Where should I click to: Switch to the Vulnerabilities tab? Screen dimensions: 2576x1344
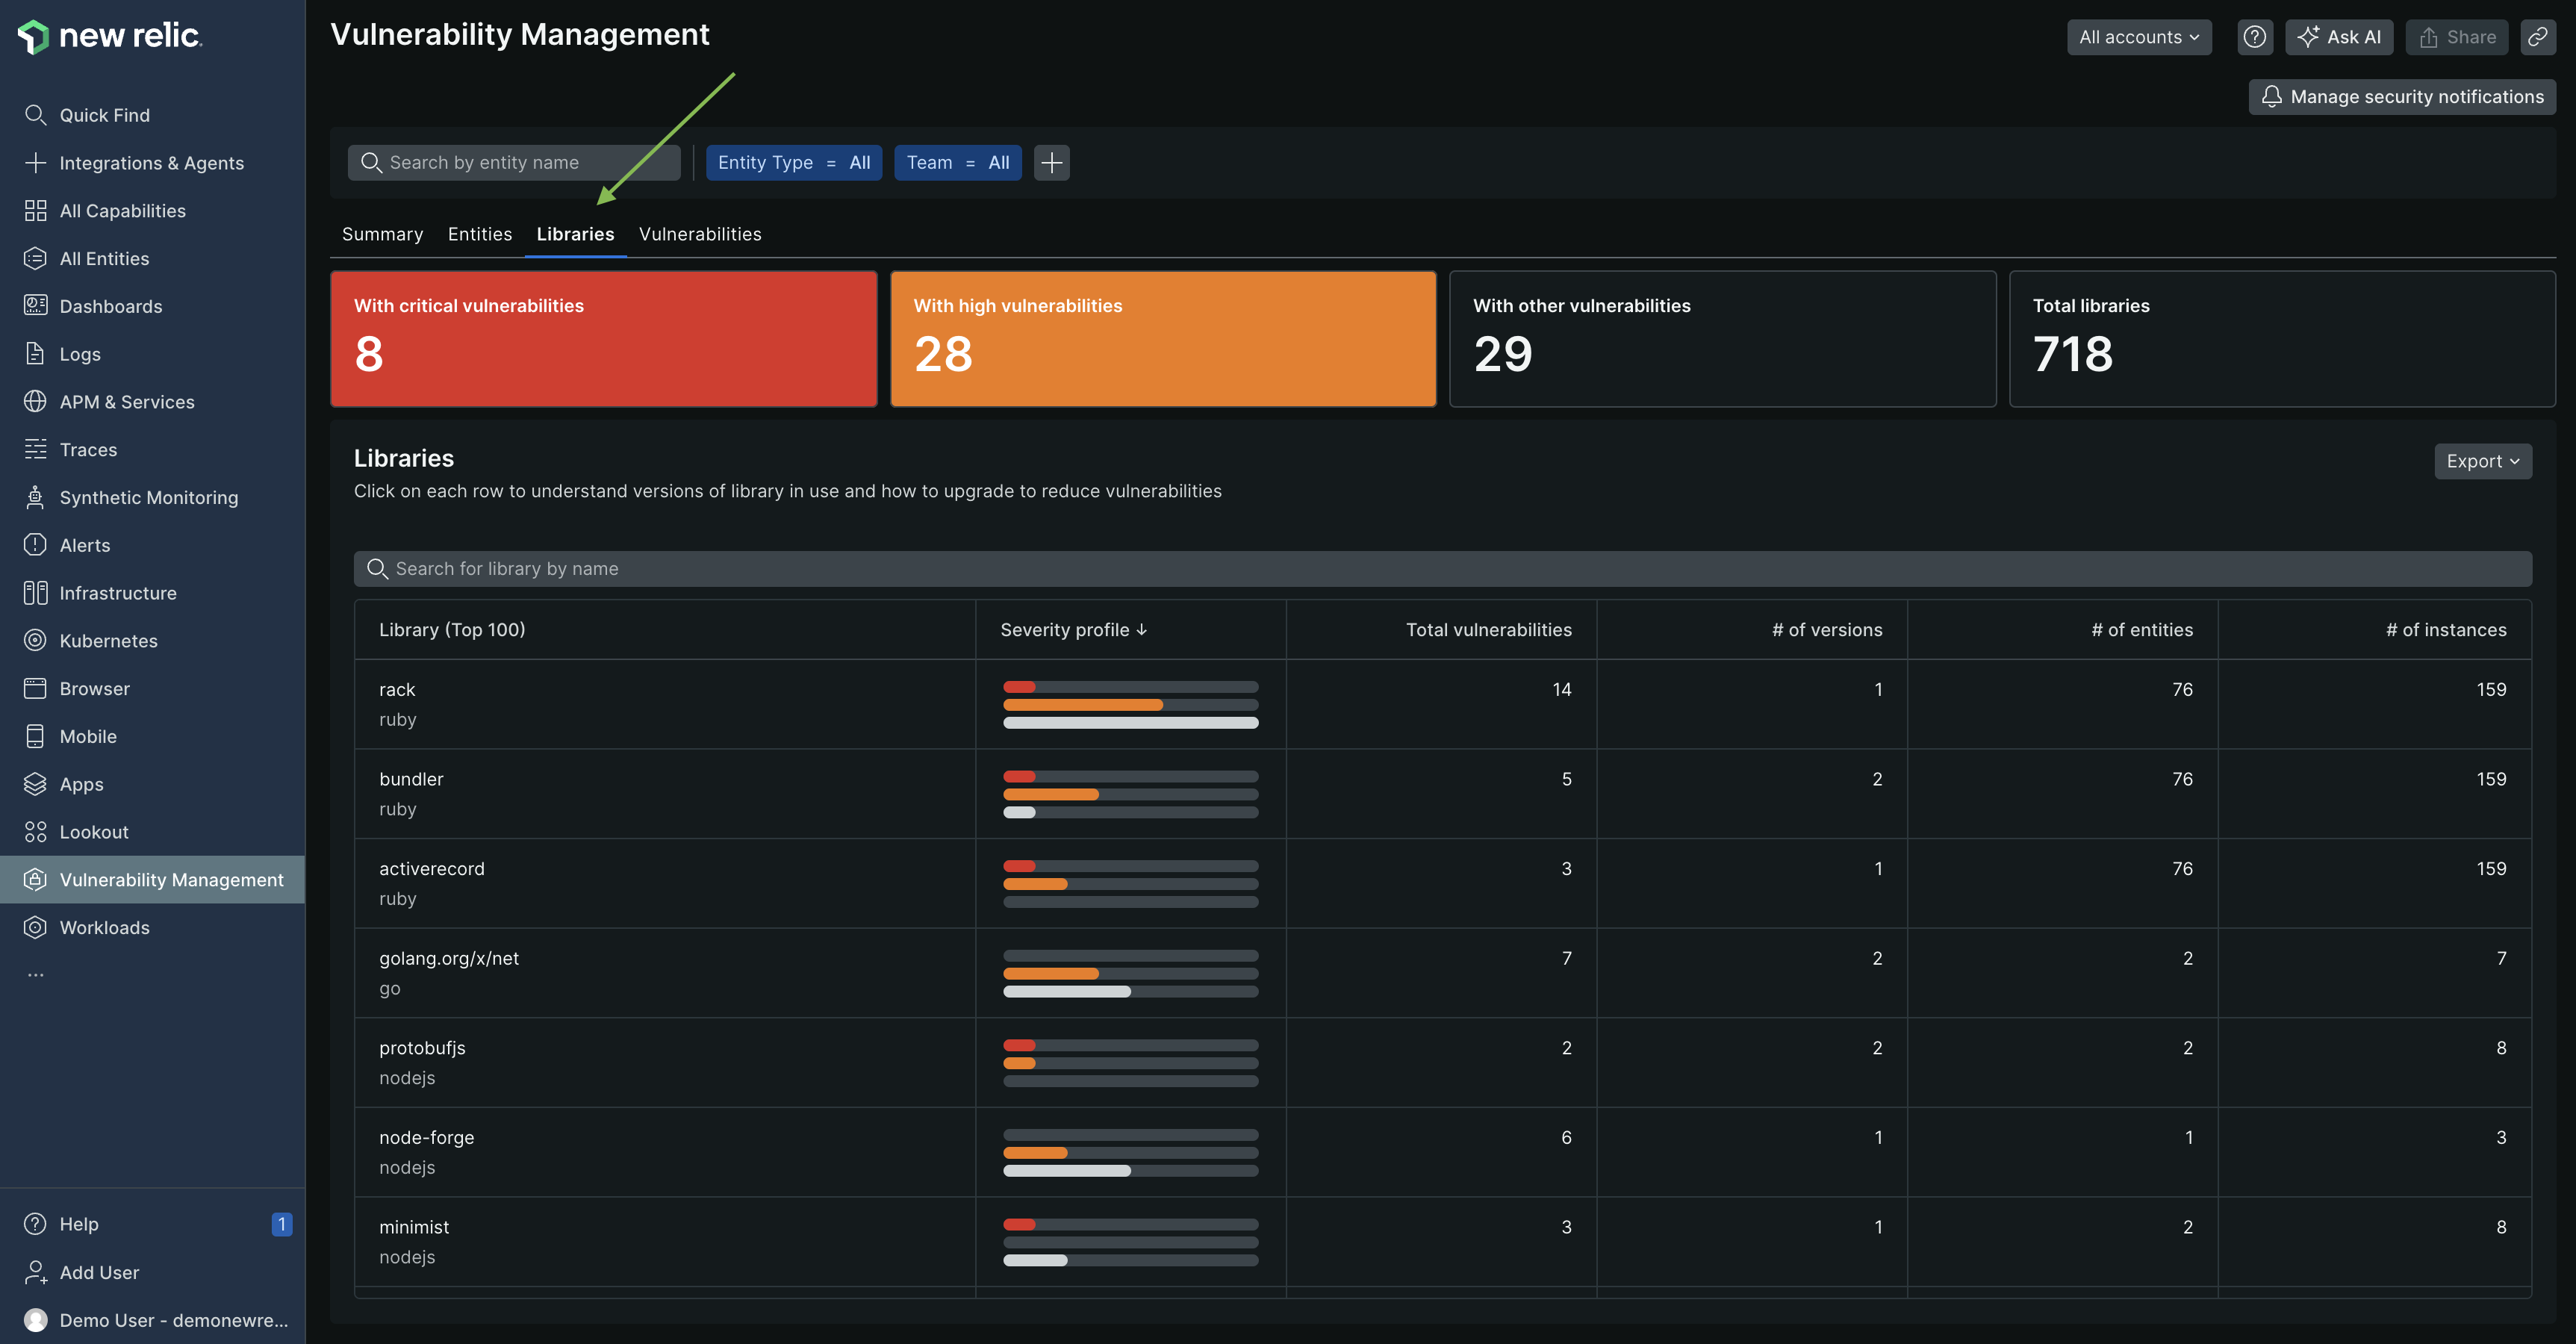point(700,234)
